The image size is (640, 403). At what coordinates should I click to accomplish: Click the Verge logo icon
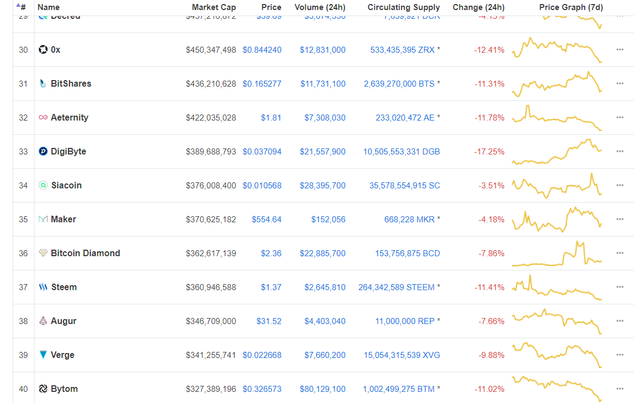(x=43, y=355)
